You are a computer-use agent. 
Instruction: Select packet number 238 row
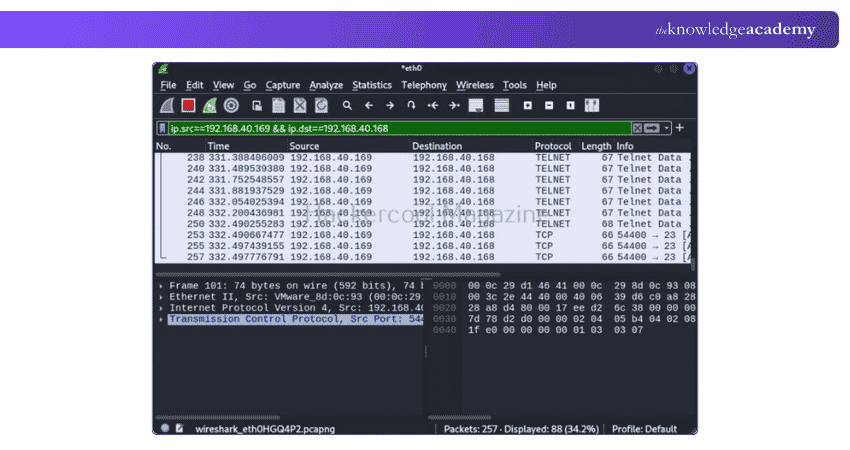(423, 158)
